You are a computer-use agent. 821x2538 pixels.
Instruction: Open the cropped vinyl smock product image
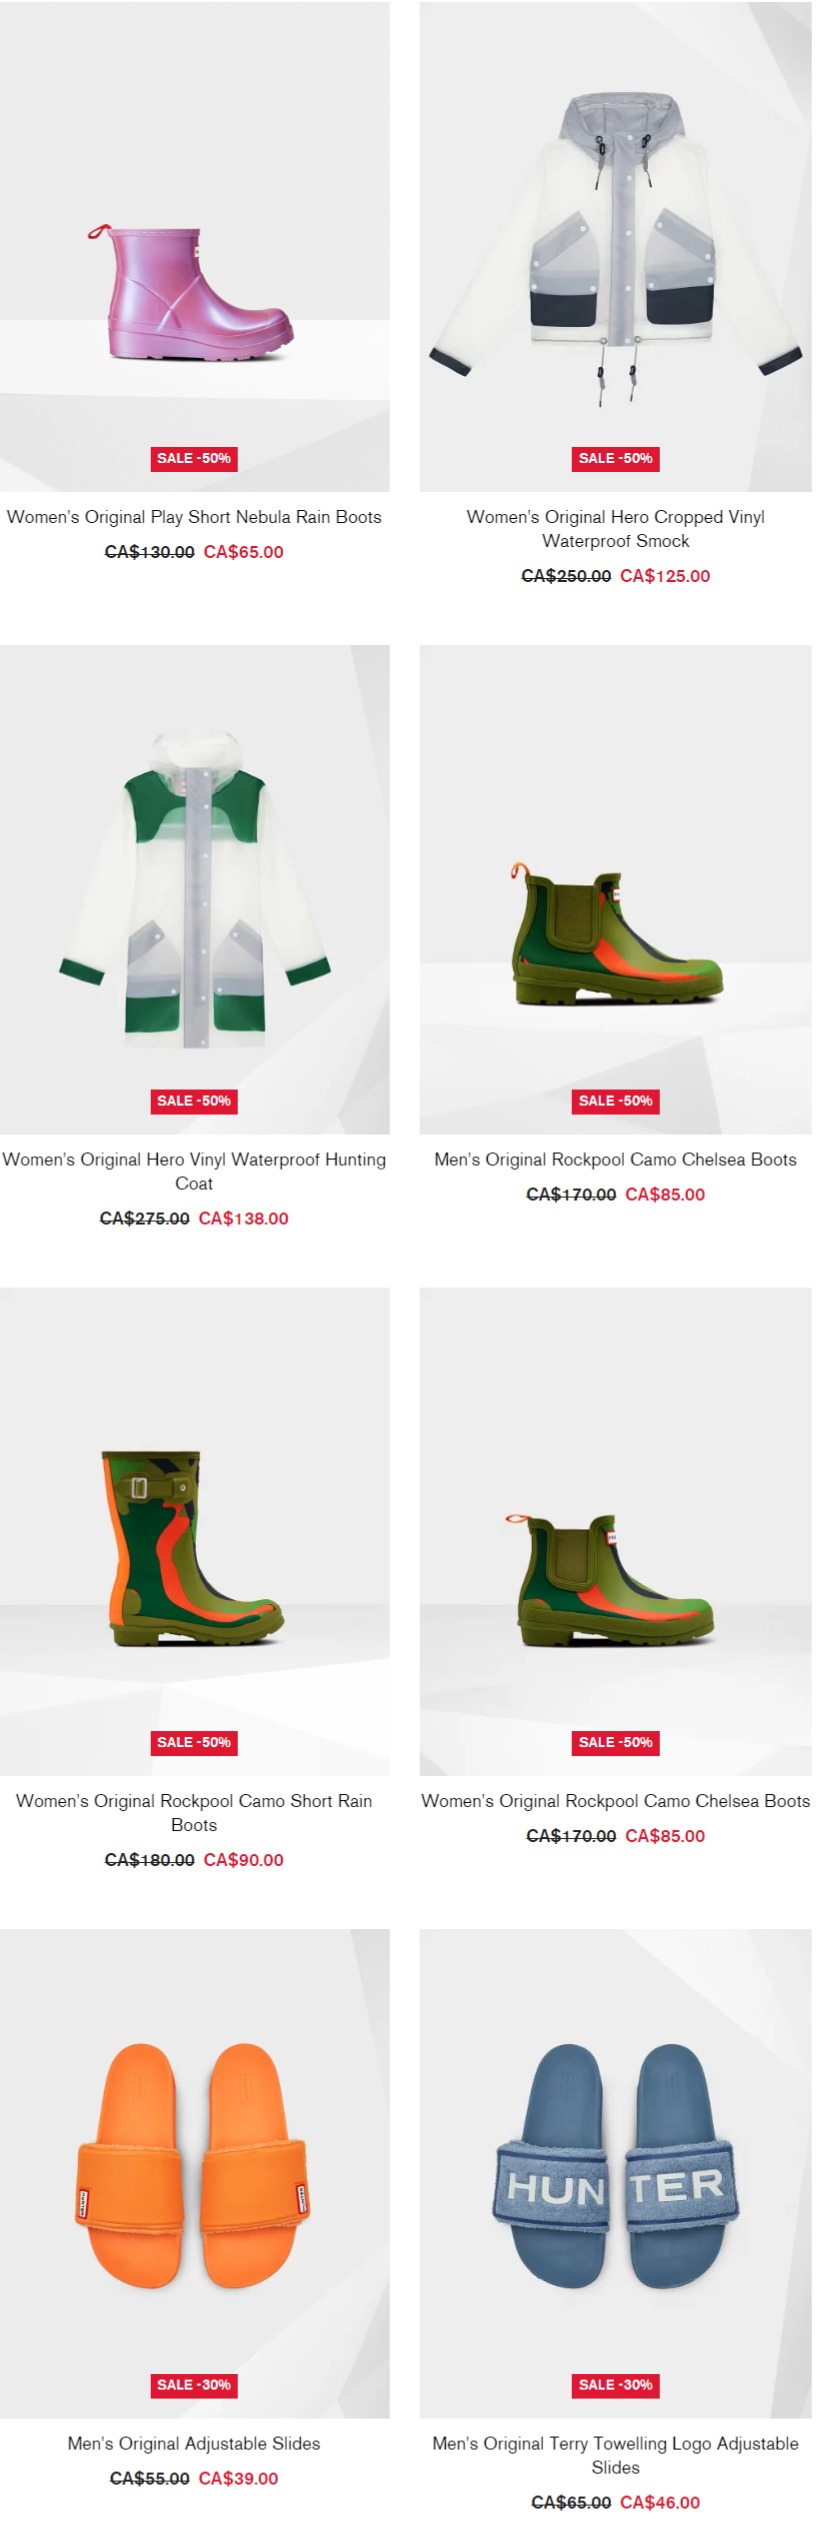[x=615, y=246]
